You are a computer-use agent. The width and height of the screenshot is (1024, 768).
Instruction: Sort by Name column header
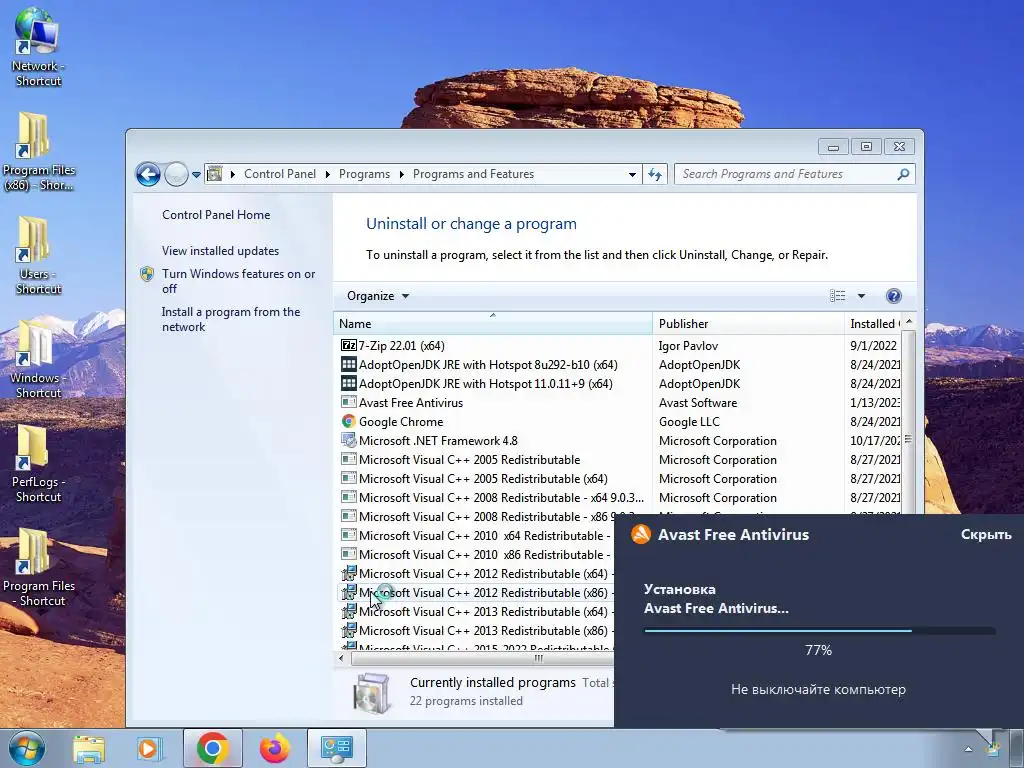(492, 323)
